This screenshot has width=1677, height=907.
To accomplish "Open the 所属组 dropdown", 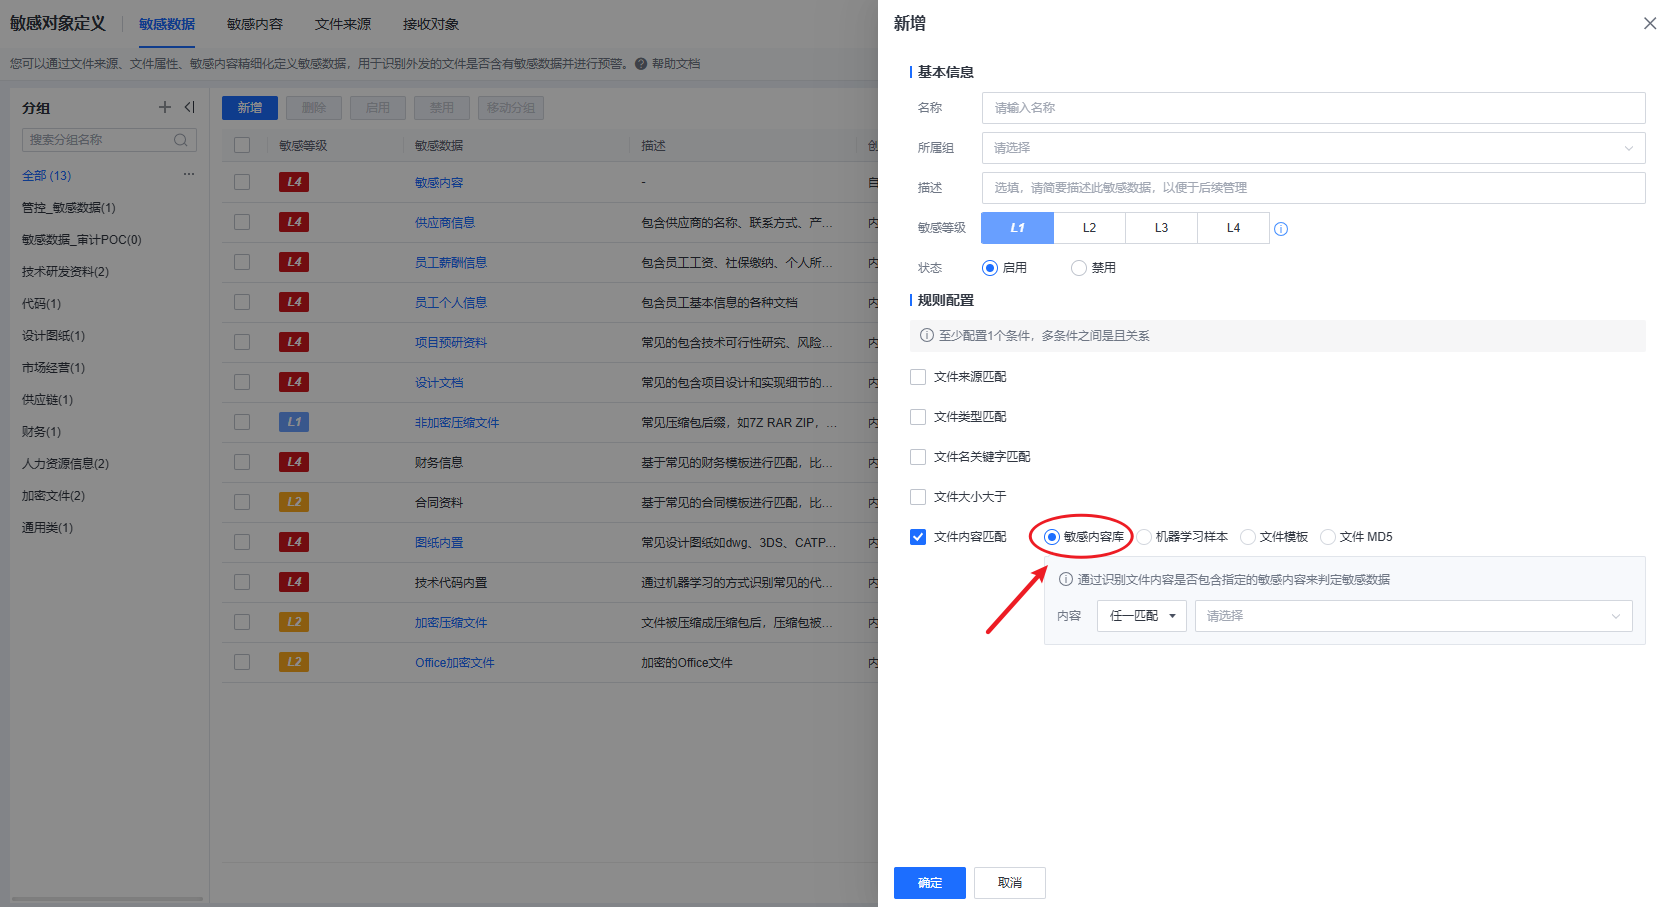I will 1312,148.
